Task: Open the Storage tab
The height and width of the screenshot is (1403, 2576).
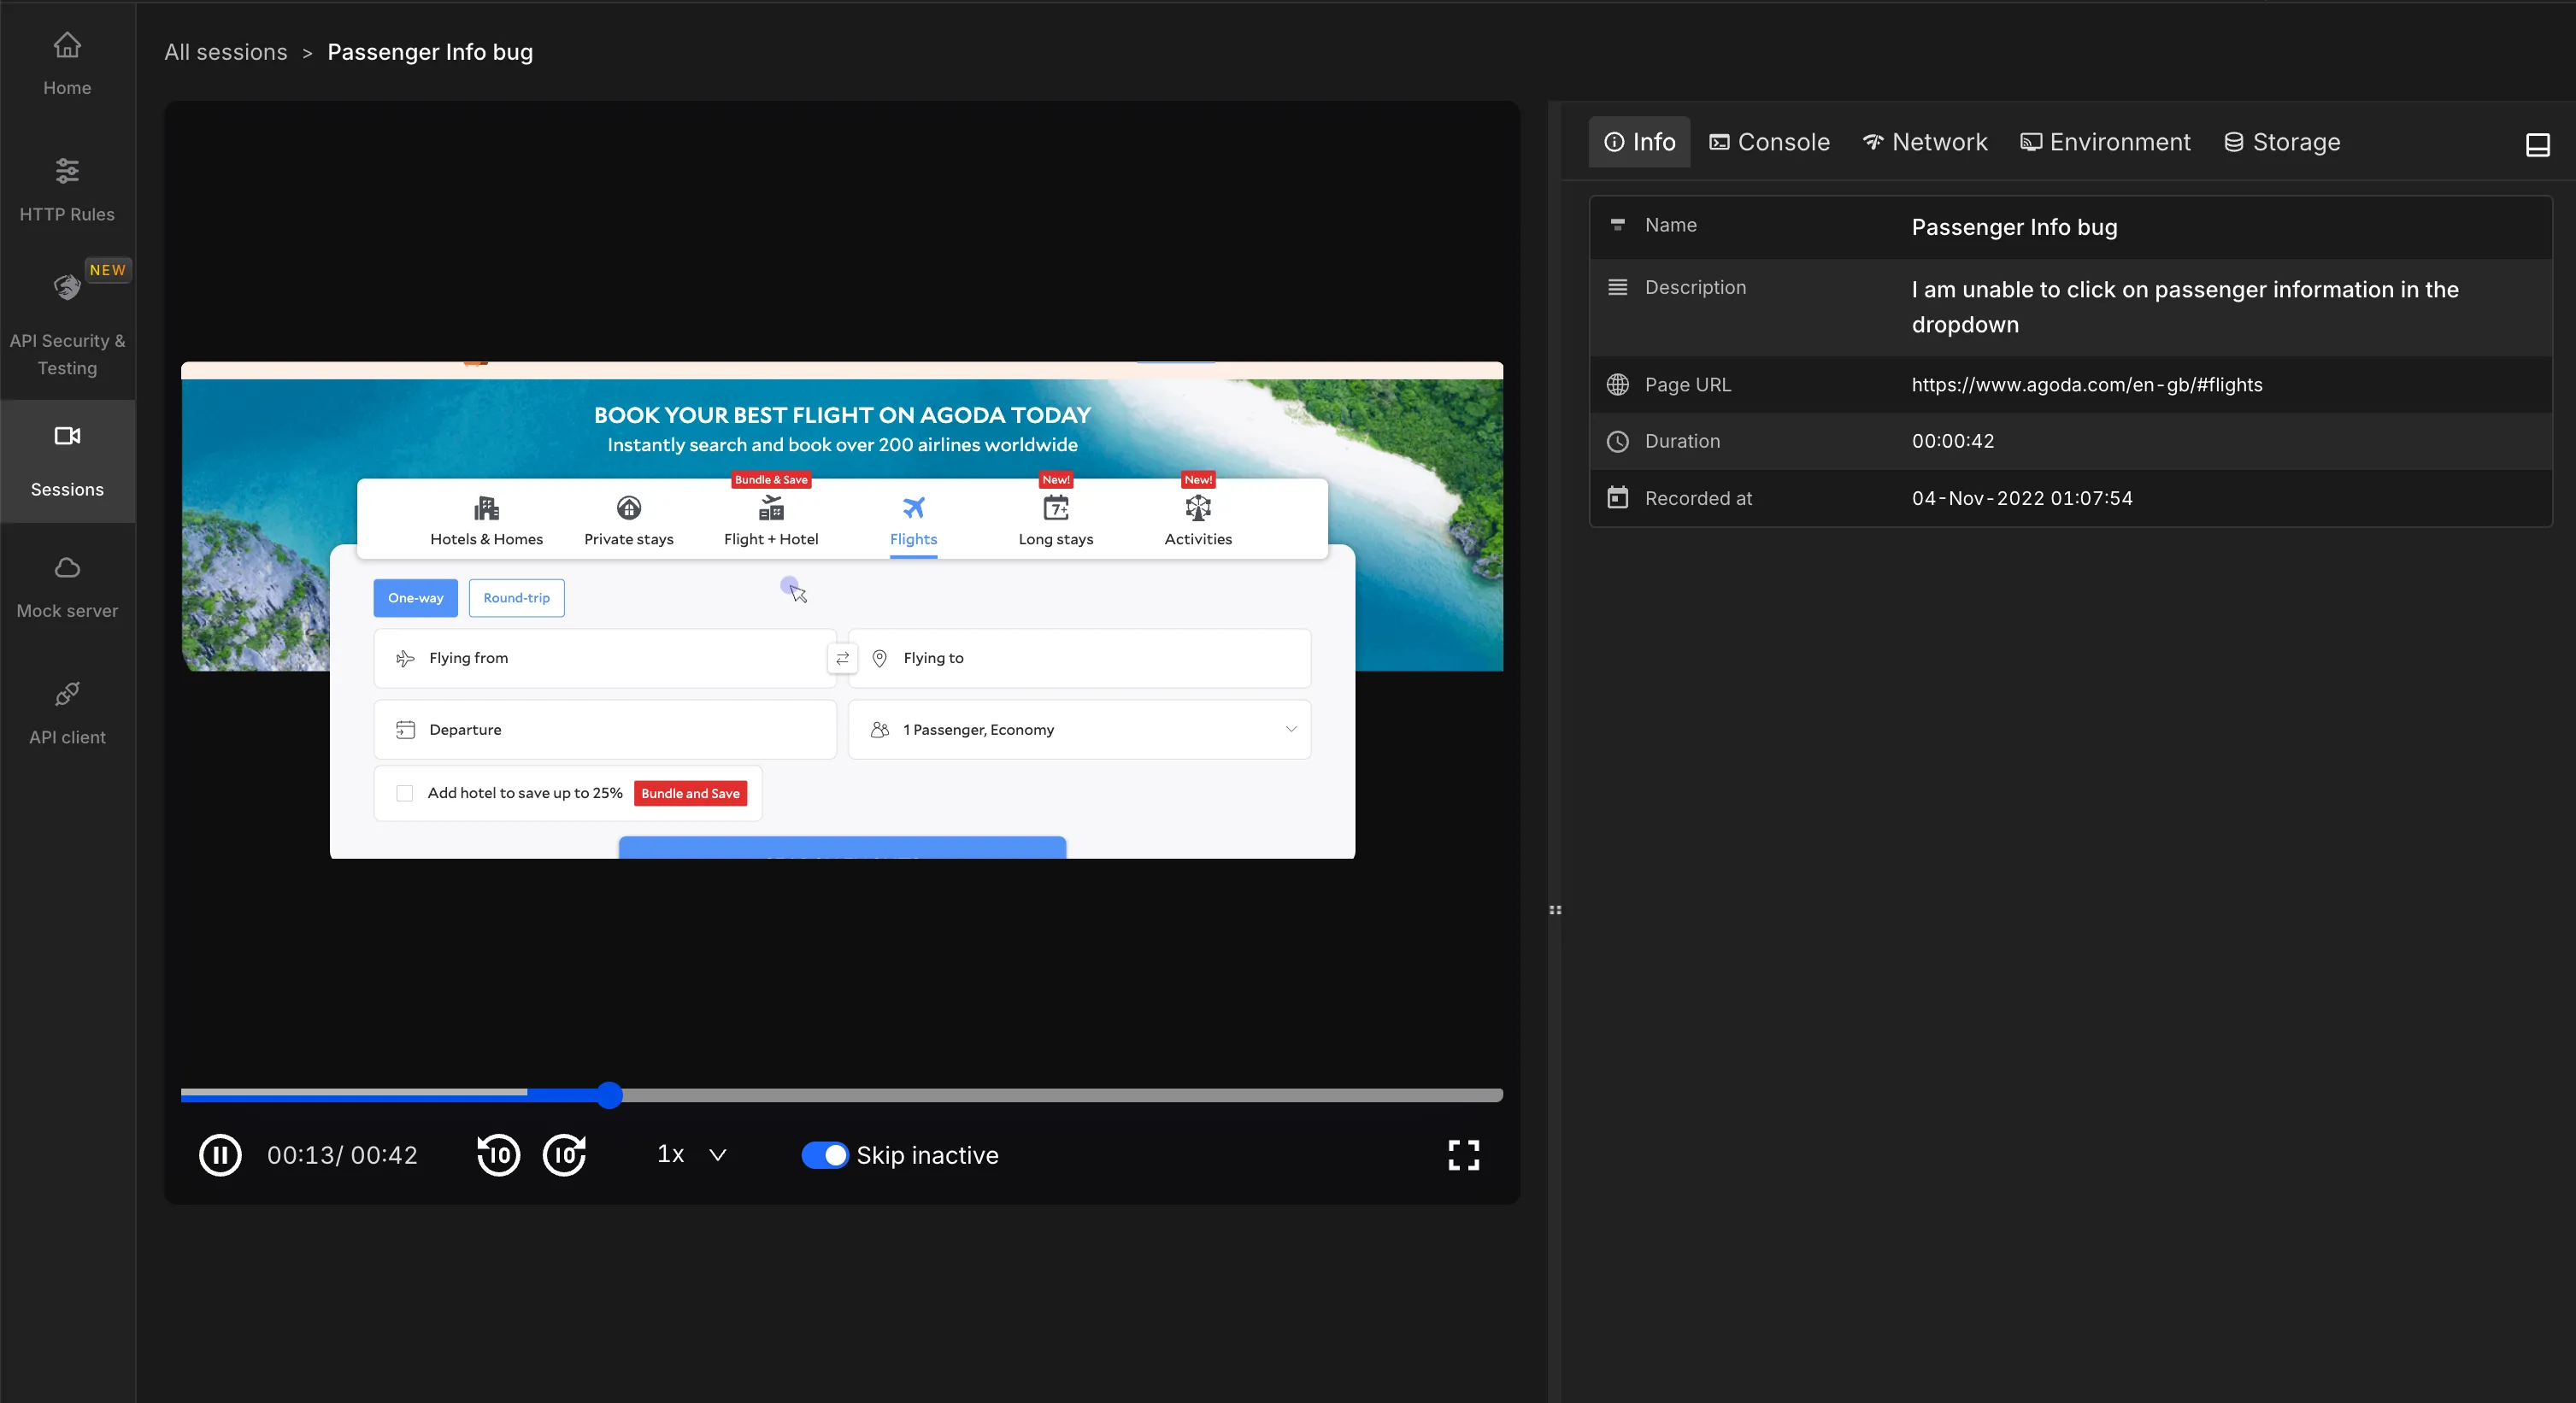Action: point(2281,142)
